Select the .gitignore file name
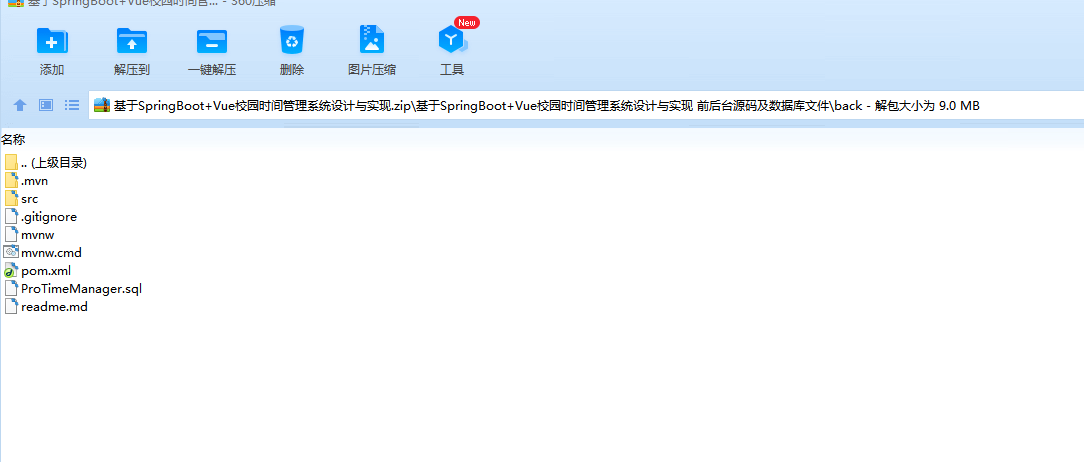Viewport: 1084px width, 462px height. pyautogui.click(x=49, y=217)
